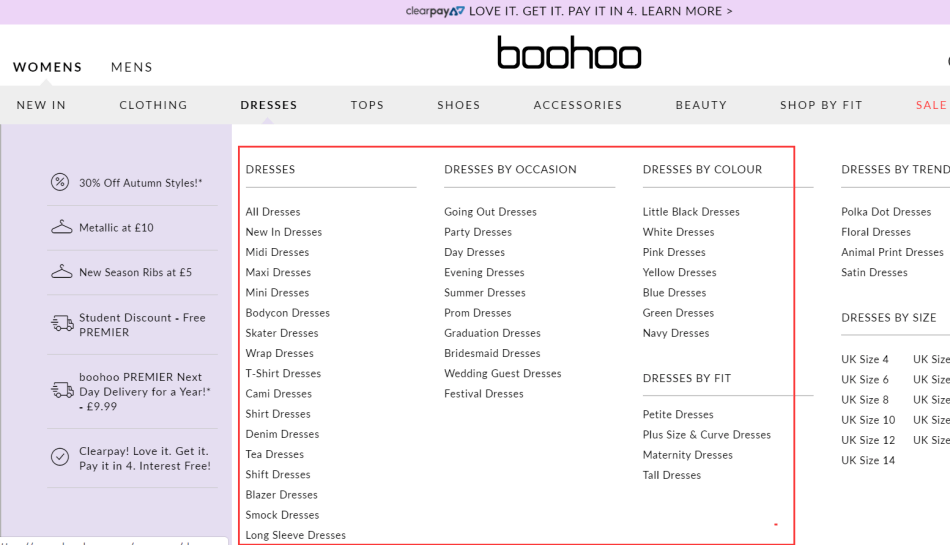This screenshot has height=545, width=951.
Task: Choose Midi Dresses
Action: [x=277, y=252]
